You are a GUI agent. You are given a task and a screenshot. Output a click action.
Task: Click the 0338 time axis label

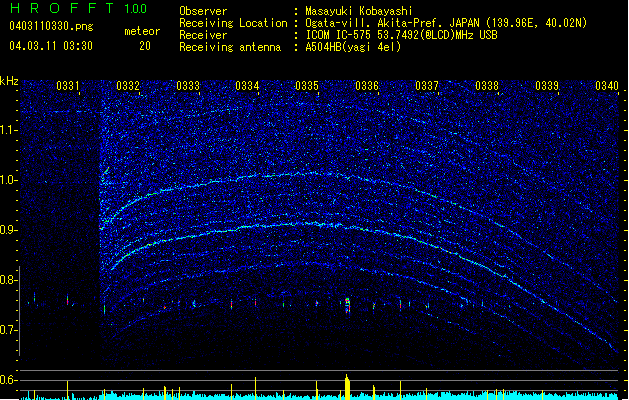487,86
